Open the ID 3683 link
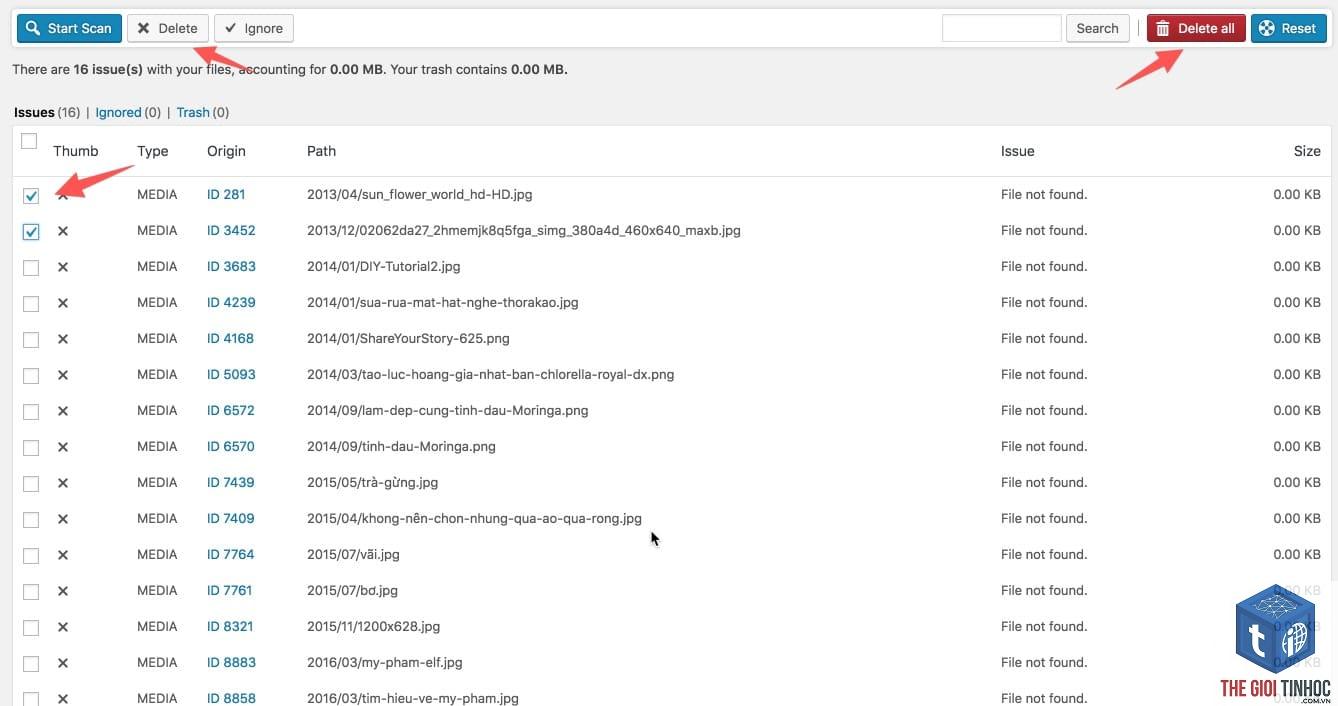The height and width of the screenshot is (706, 1338). pos(231,266)
